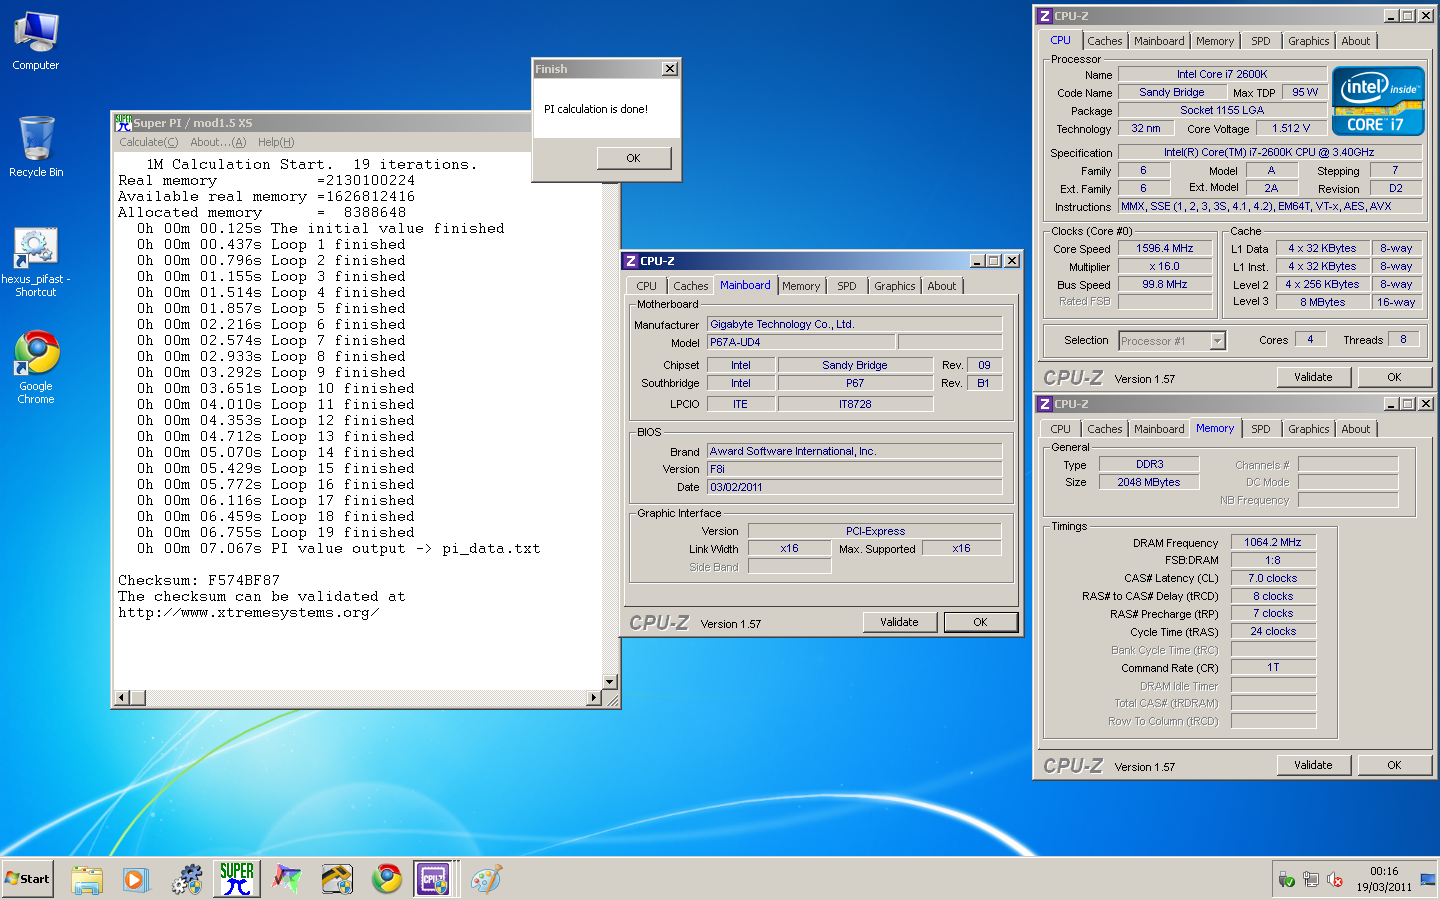The height and width of the screenshot is (900, 1440).
Task: Switch to SPD tab in top-right CPU-Z window
Action: pyautogui.click(x=1261, y=41)
